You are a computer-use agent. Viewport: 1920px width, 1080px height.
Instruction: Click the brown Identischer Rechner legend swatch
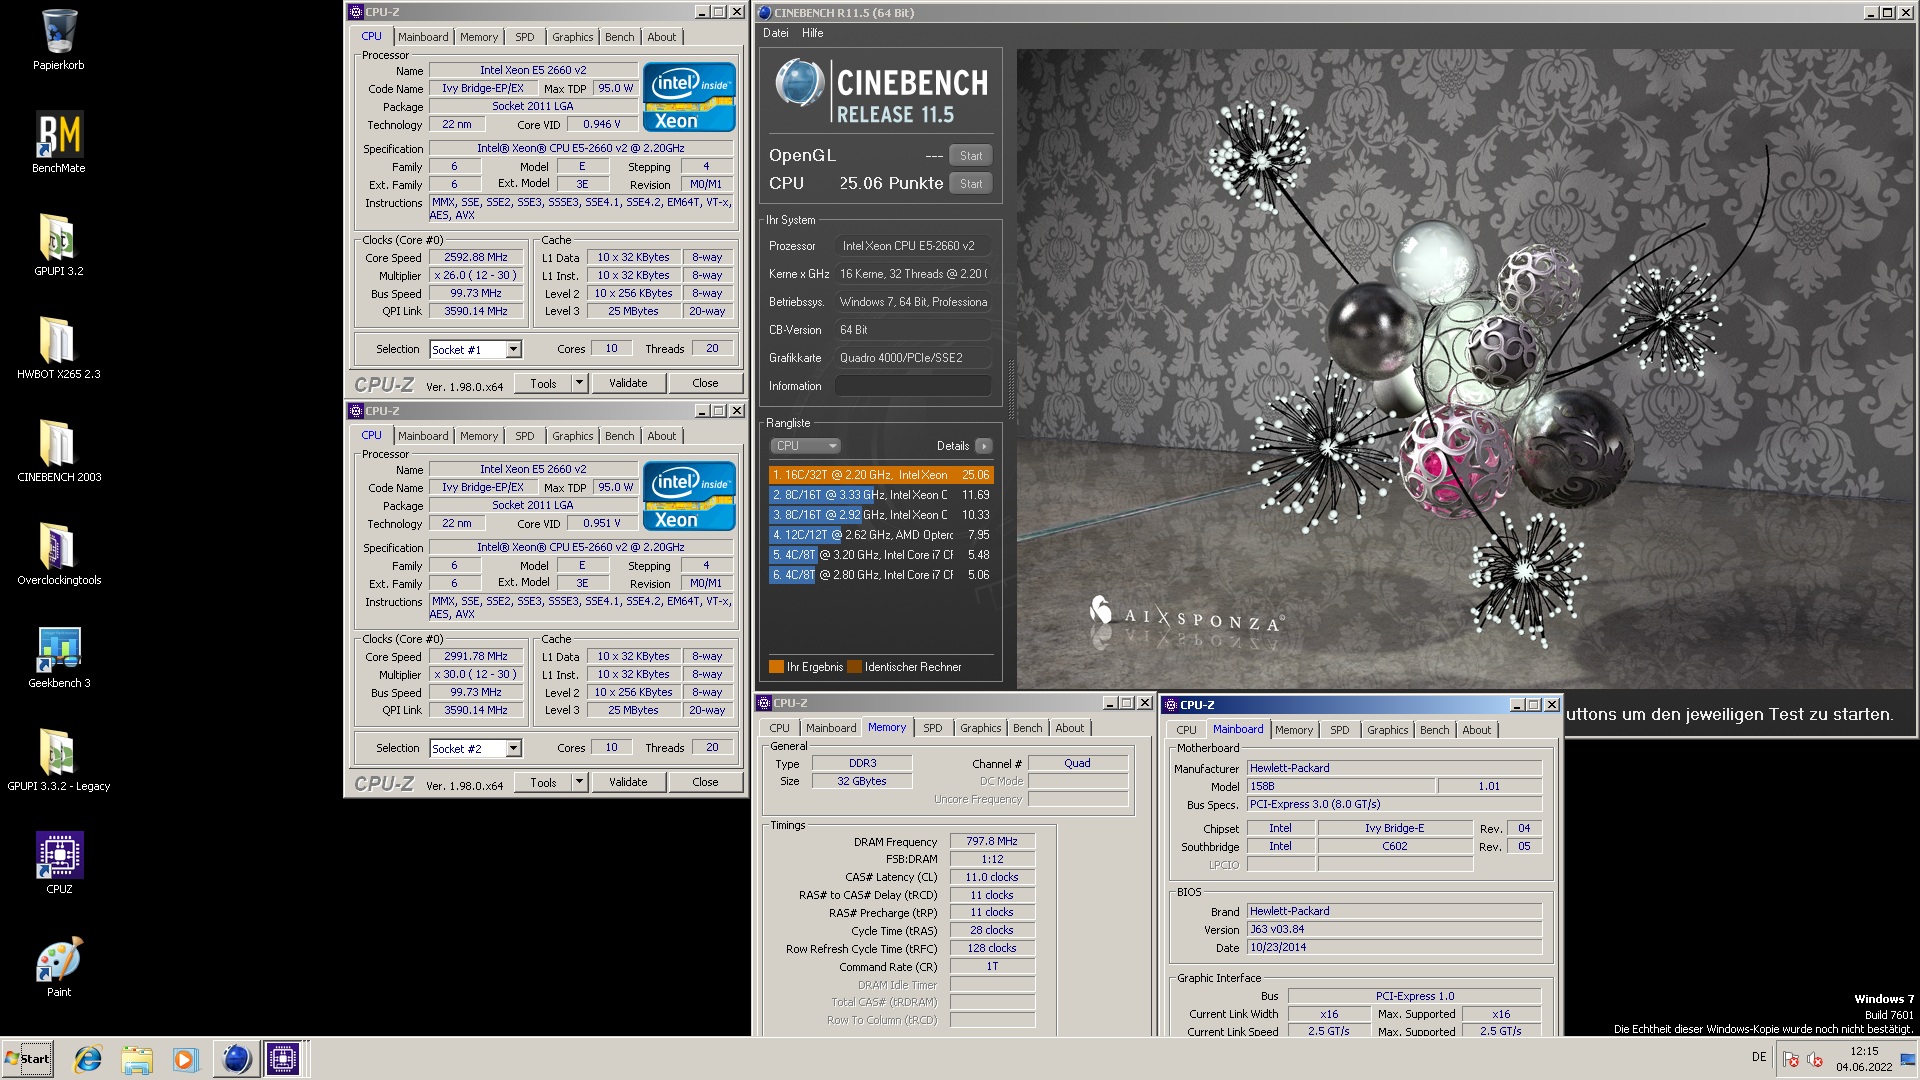pos(854,667)
